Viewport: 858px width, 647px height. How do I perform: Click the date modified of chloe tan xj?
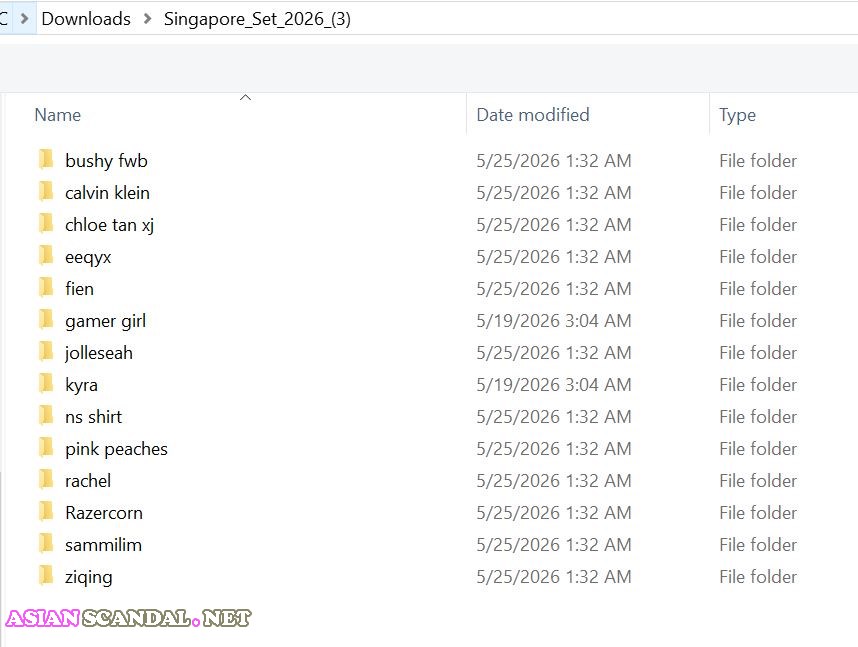click(x=554, y=224)
